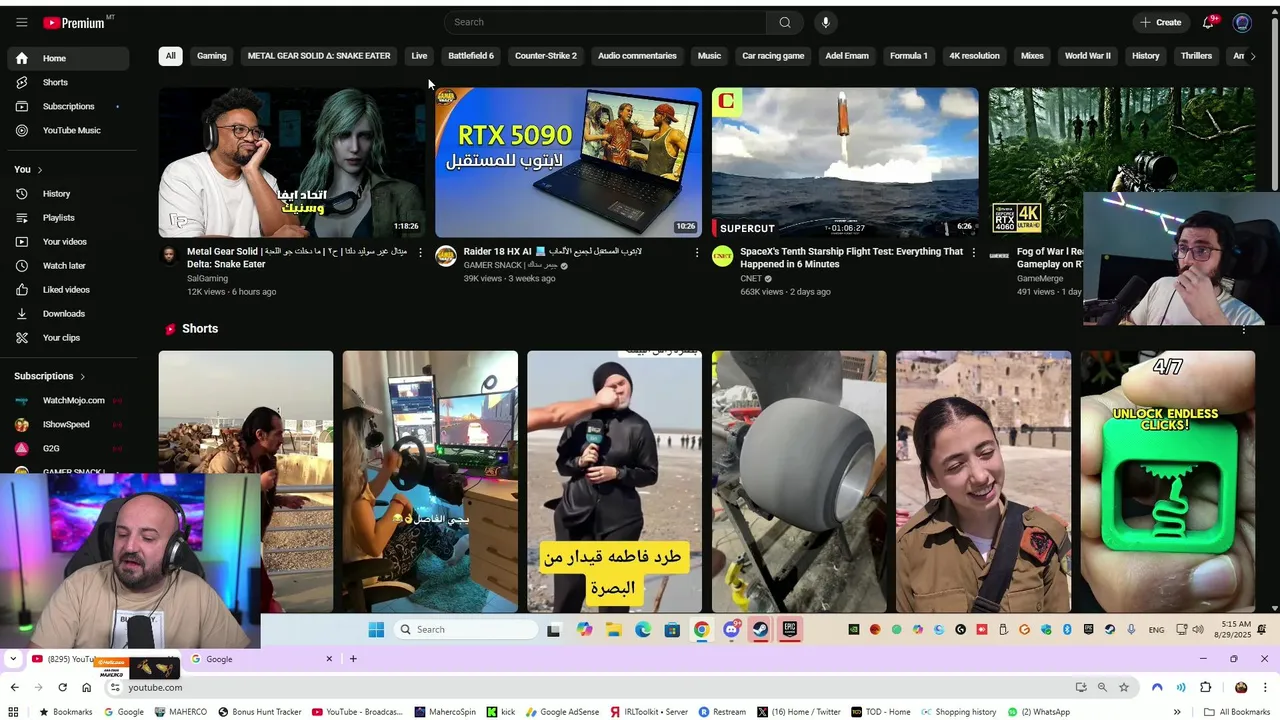Open the Restream bookmark
The width and height of the screenshot is (1280, 720).
click(722, 712)
